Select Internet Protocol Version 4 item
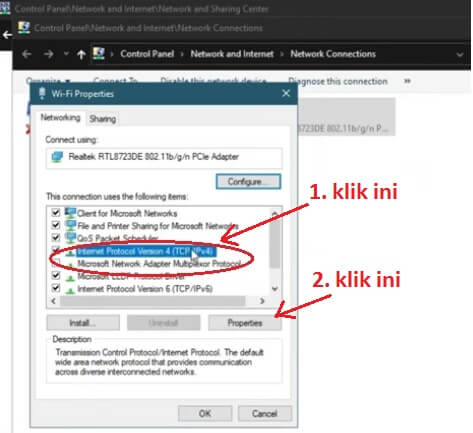Viewport: 473px width, 433px height. 145,251
